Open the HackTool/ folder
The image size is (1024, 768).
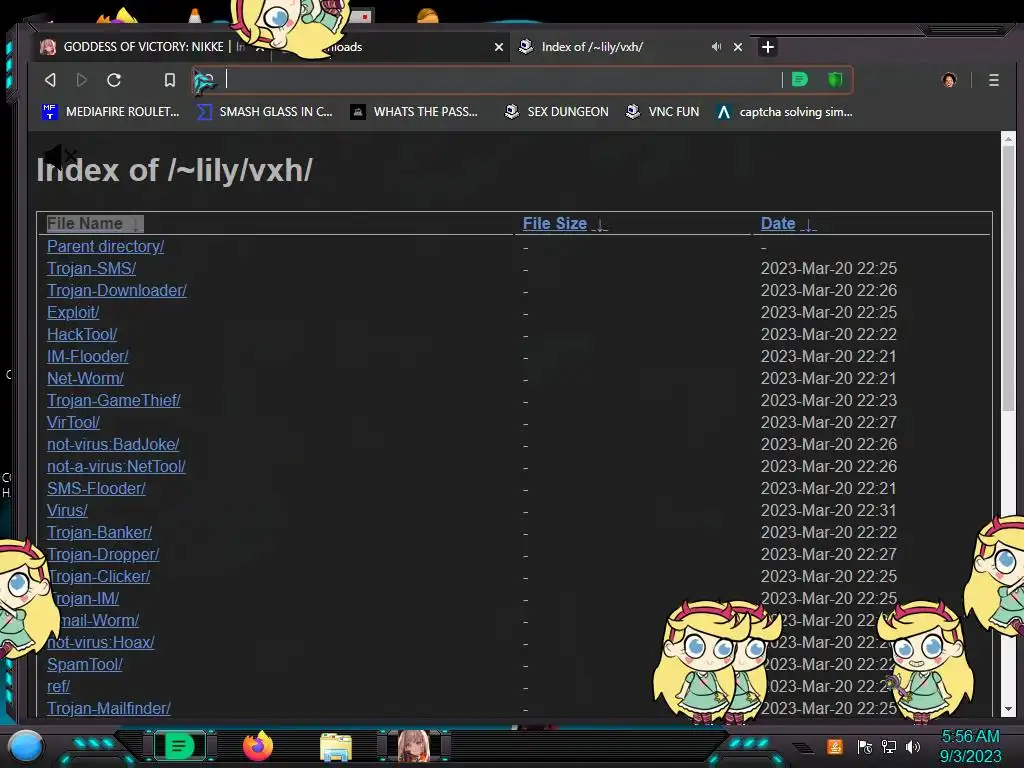tap(82, 334)
